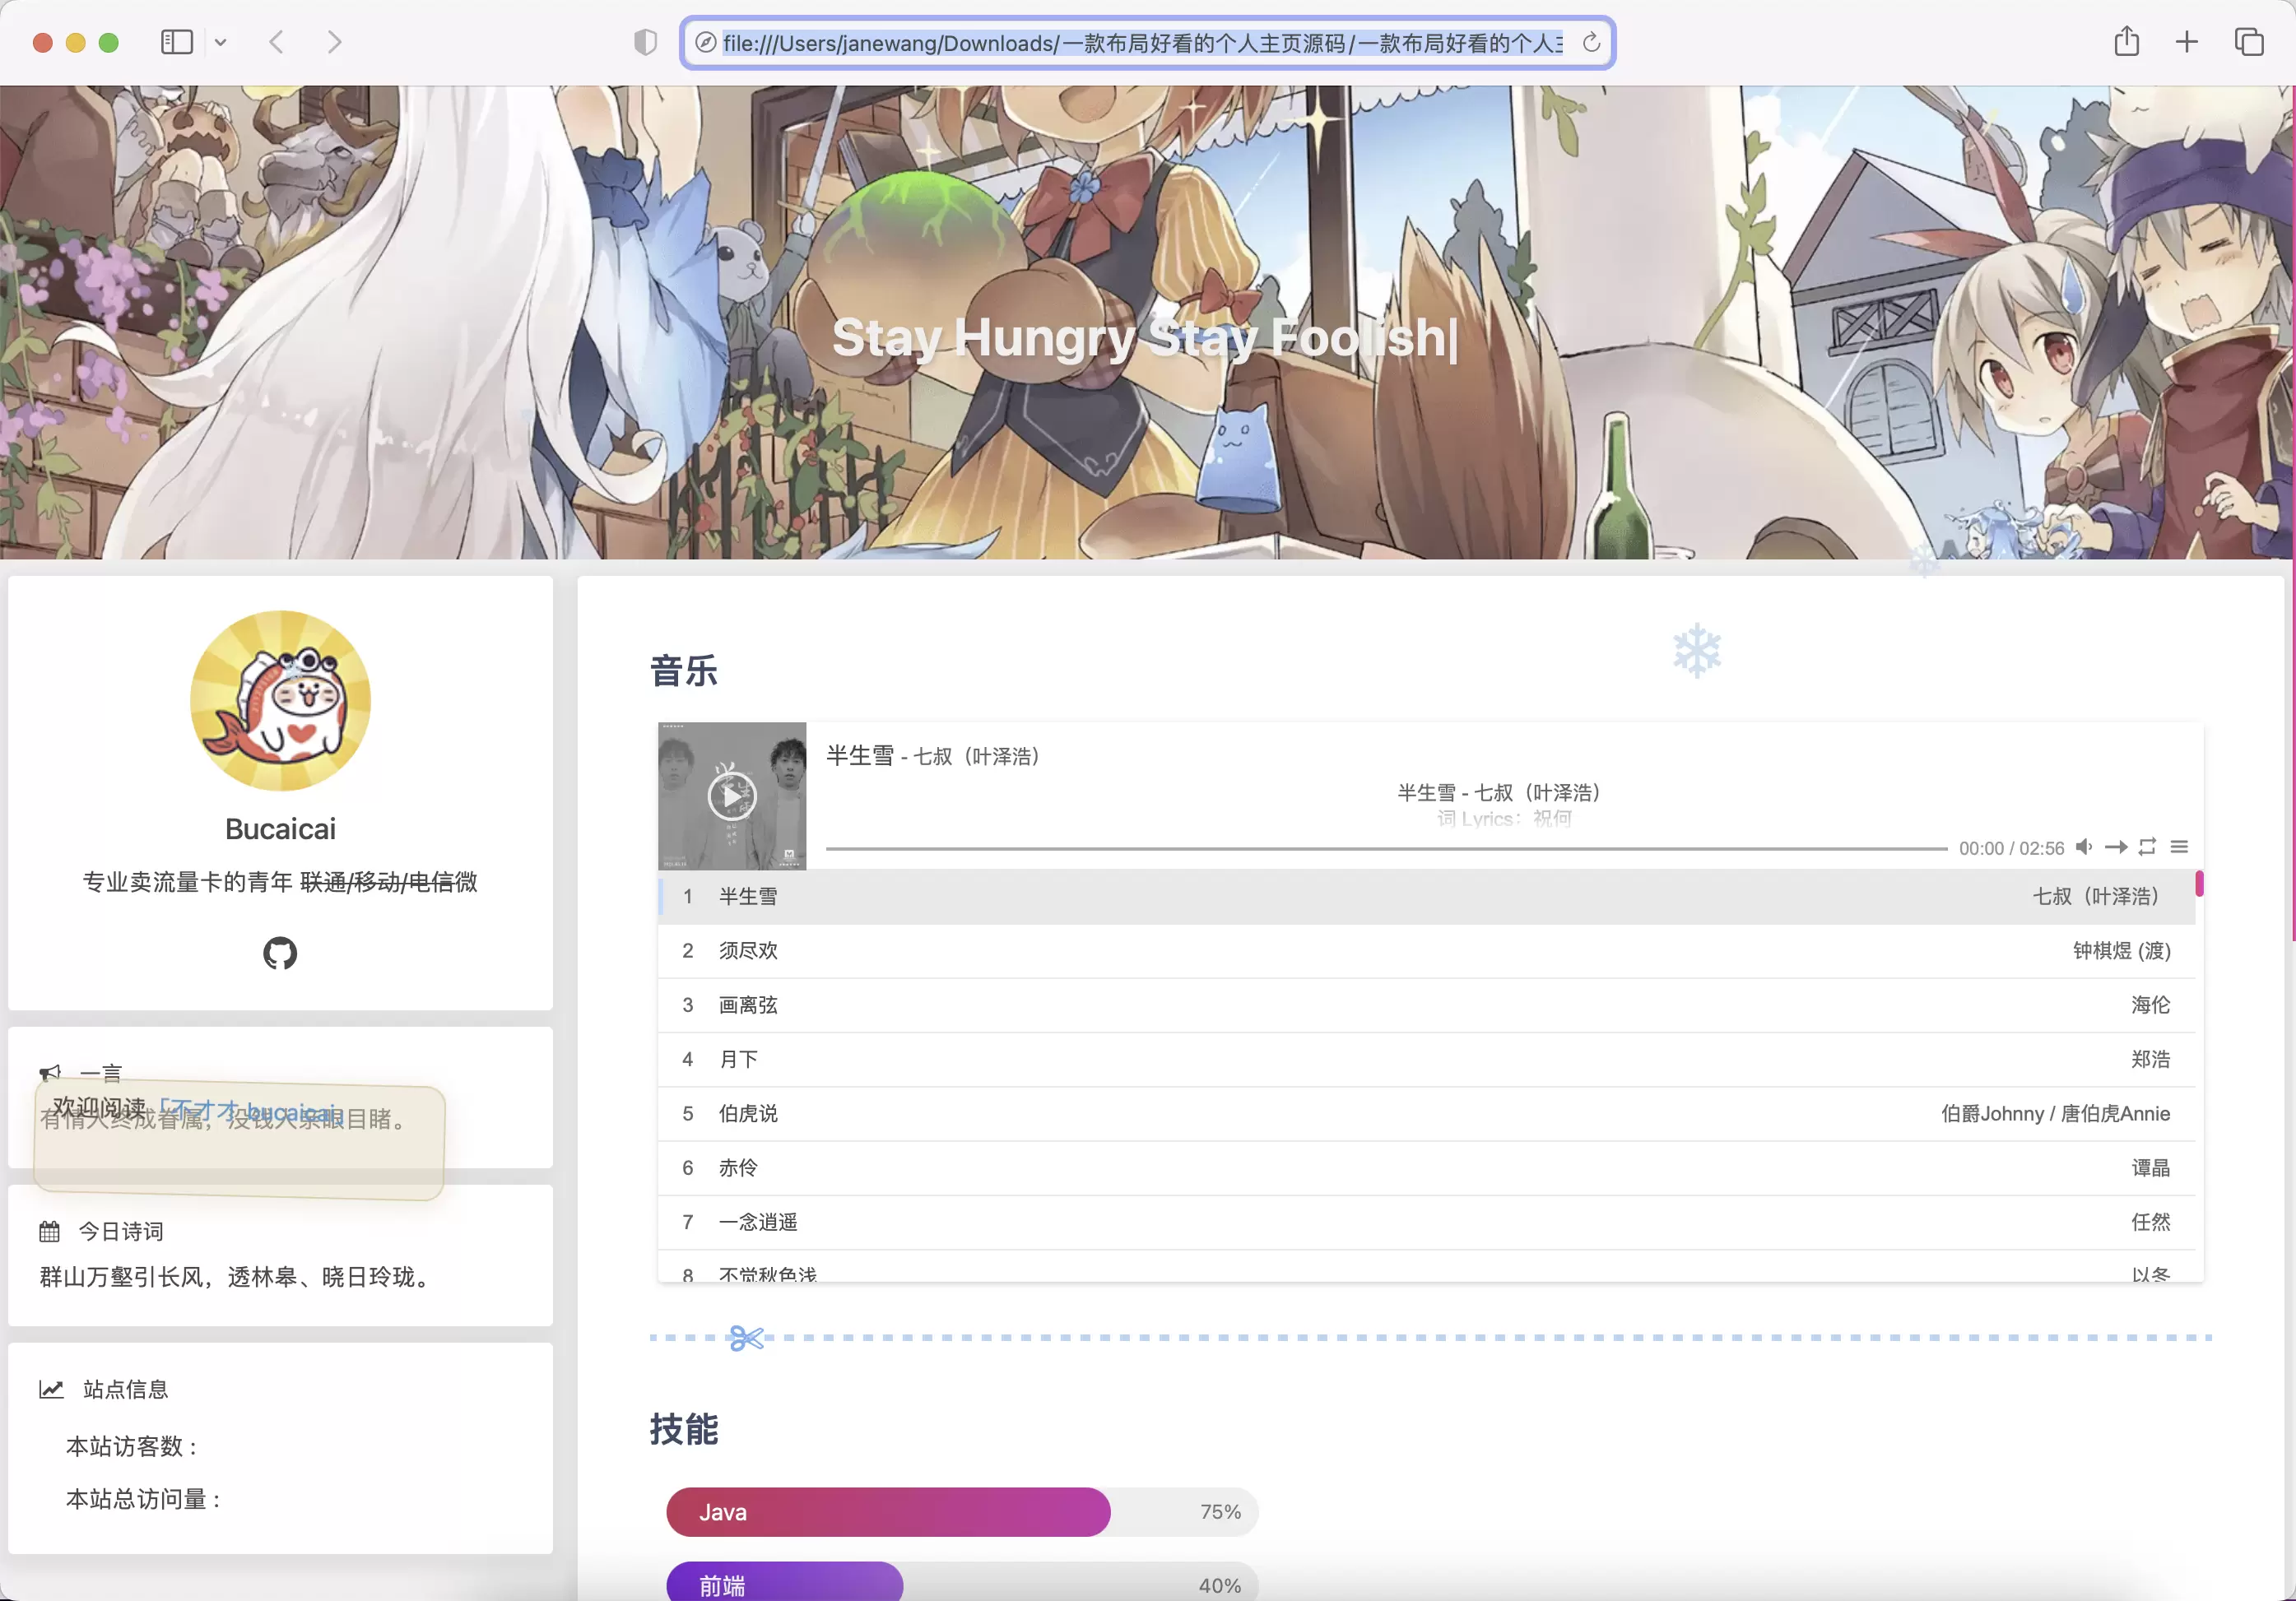Go forward to the next page
The width and height of the screenshot is (2296, 1601).
point(335,42)
